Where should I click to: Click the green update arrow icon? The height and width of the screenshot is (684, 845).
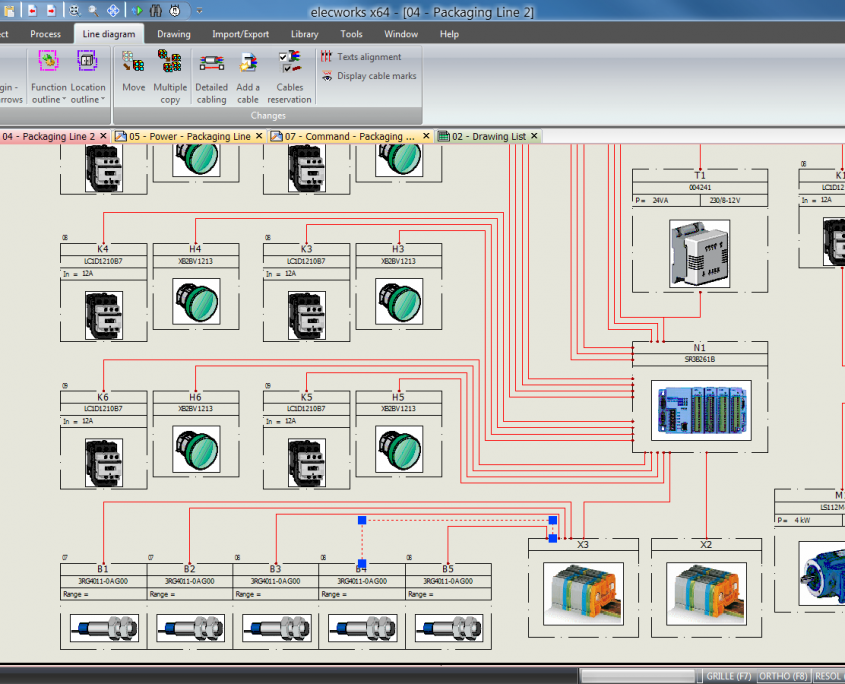[137, 10]
